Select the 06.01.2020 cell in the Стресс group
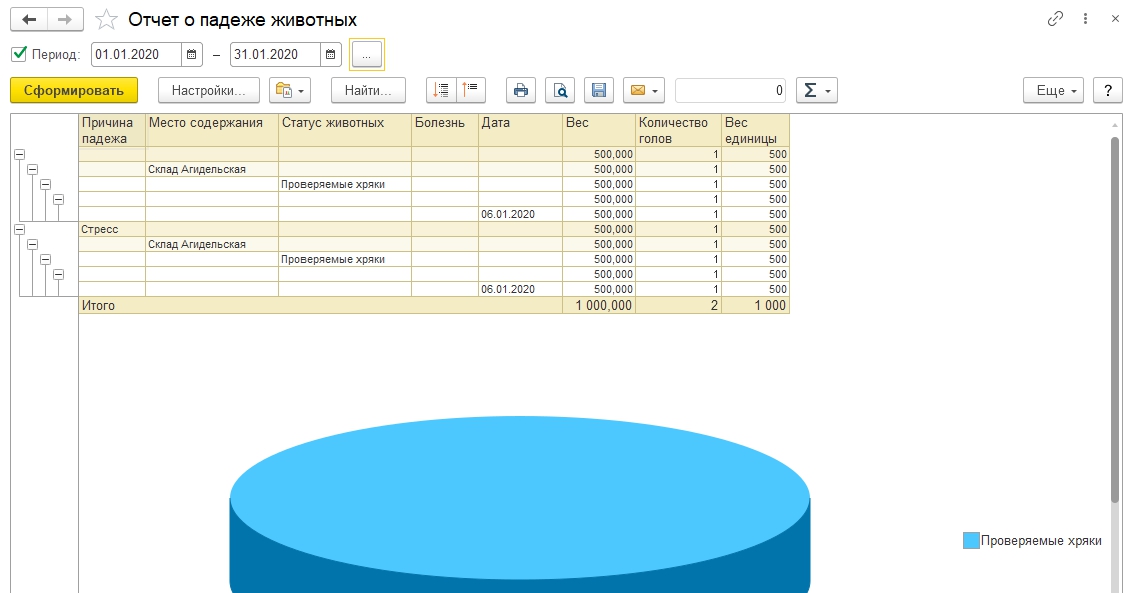Screen dimensions: 1141x593 click(520, 289)
